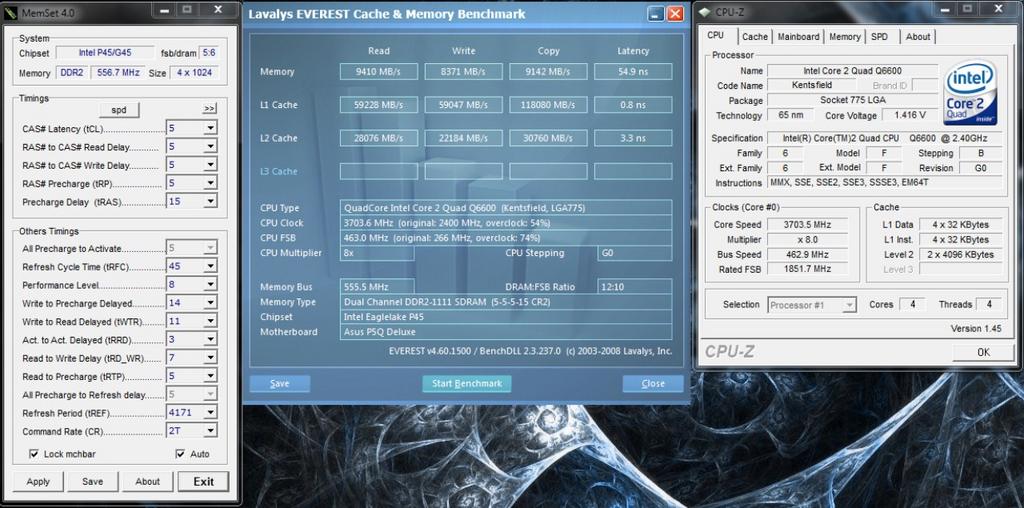This screenshot has width=1024, height=508.
Task: Click the Chipset Intel P45/G45 field
Action: click(105, 53)
